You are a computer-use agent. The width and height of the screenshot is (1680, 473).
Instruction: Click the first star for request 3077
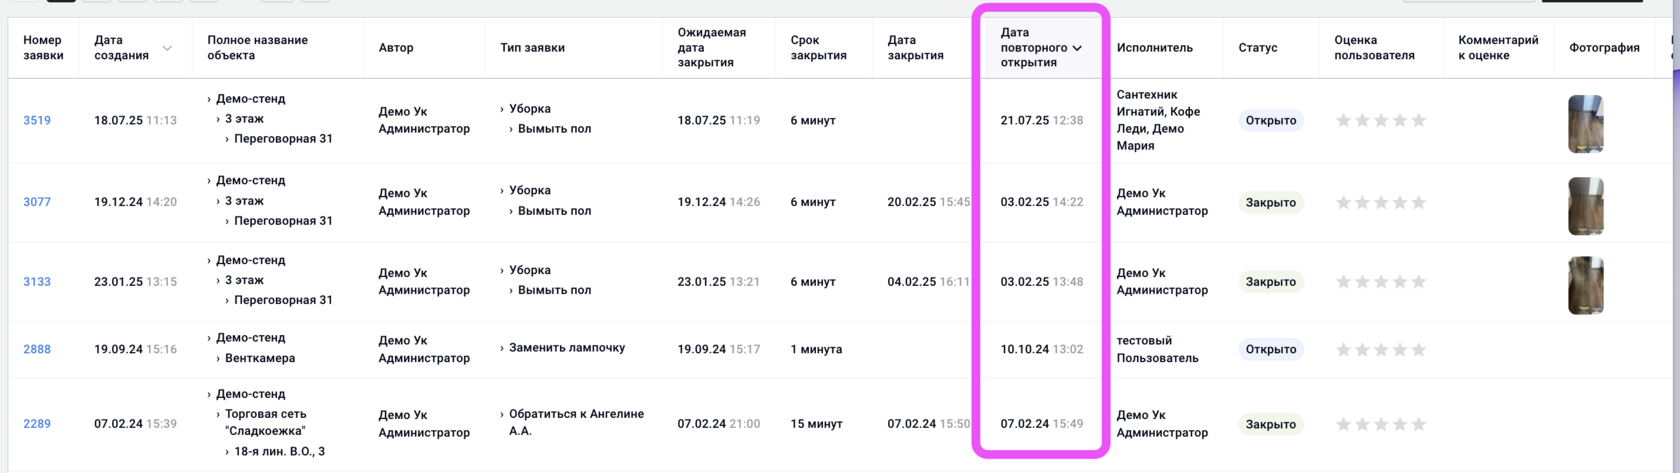pyautogui.click(x=1343, y=203)
